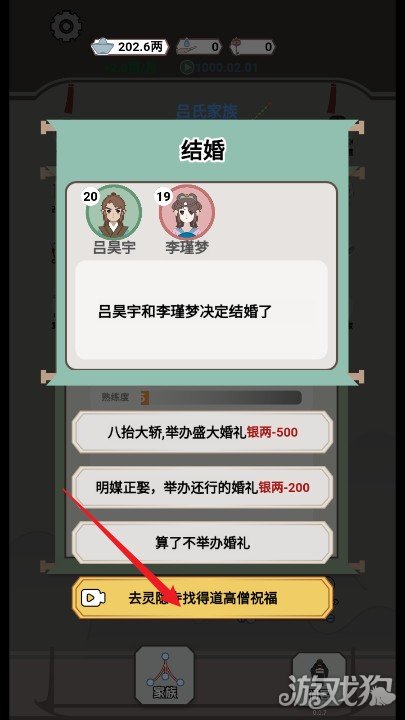The width and height of the screenshot is (405, 720).
Task: Choose the grand wedding option 银两-500
Action: [202, 432]
